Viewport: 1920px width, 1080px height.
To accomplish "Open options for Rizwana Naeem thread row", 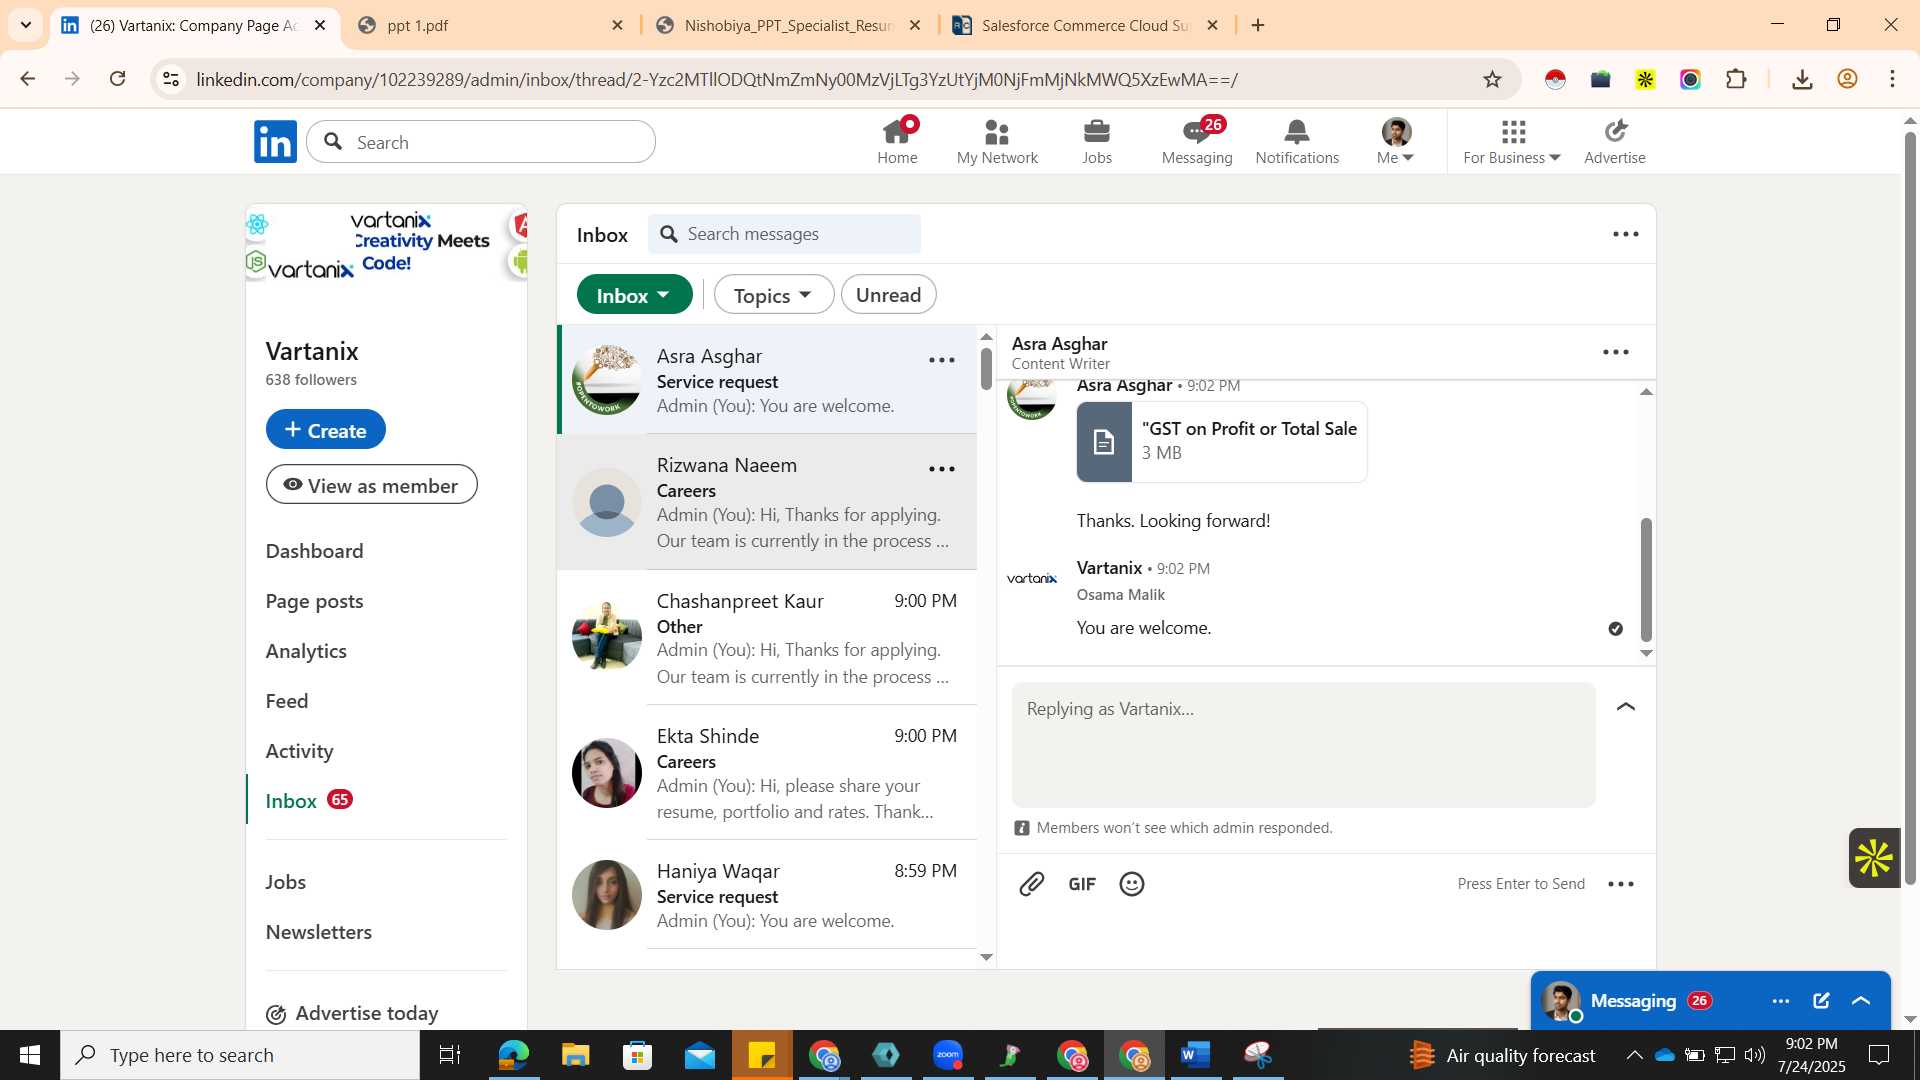I will (942, 469).
